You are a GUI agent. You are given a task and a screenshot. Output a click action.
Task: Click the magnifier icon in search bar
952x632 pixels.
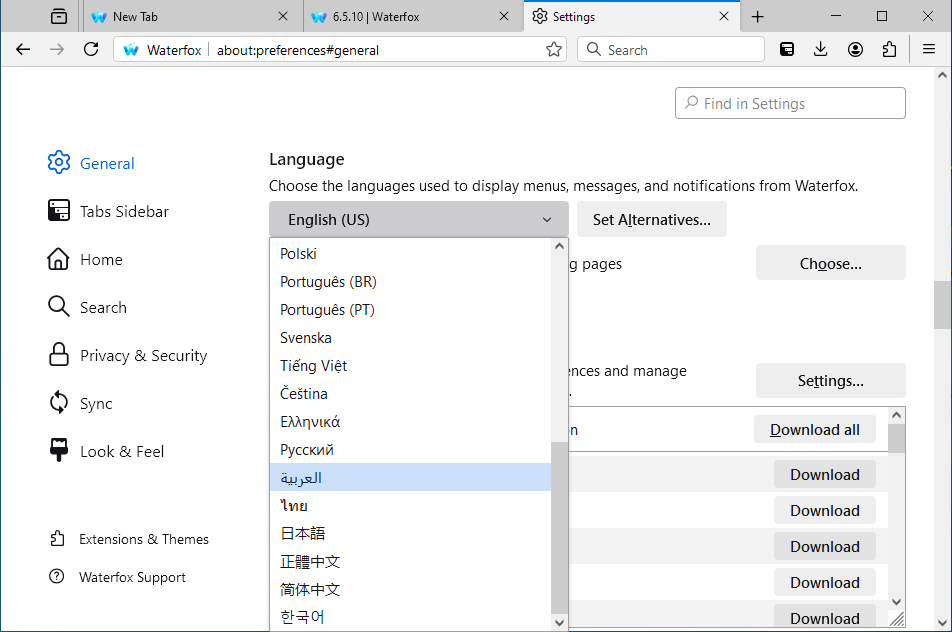click(x=594, y=50)
